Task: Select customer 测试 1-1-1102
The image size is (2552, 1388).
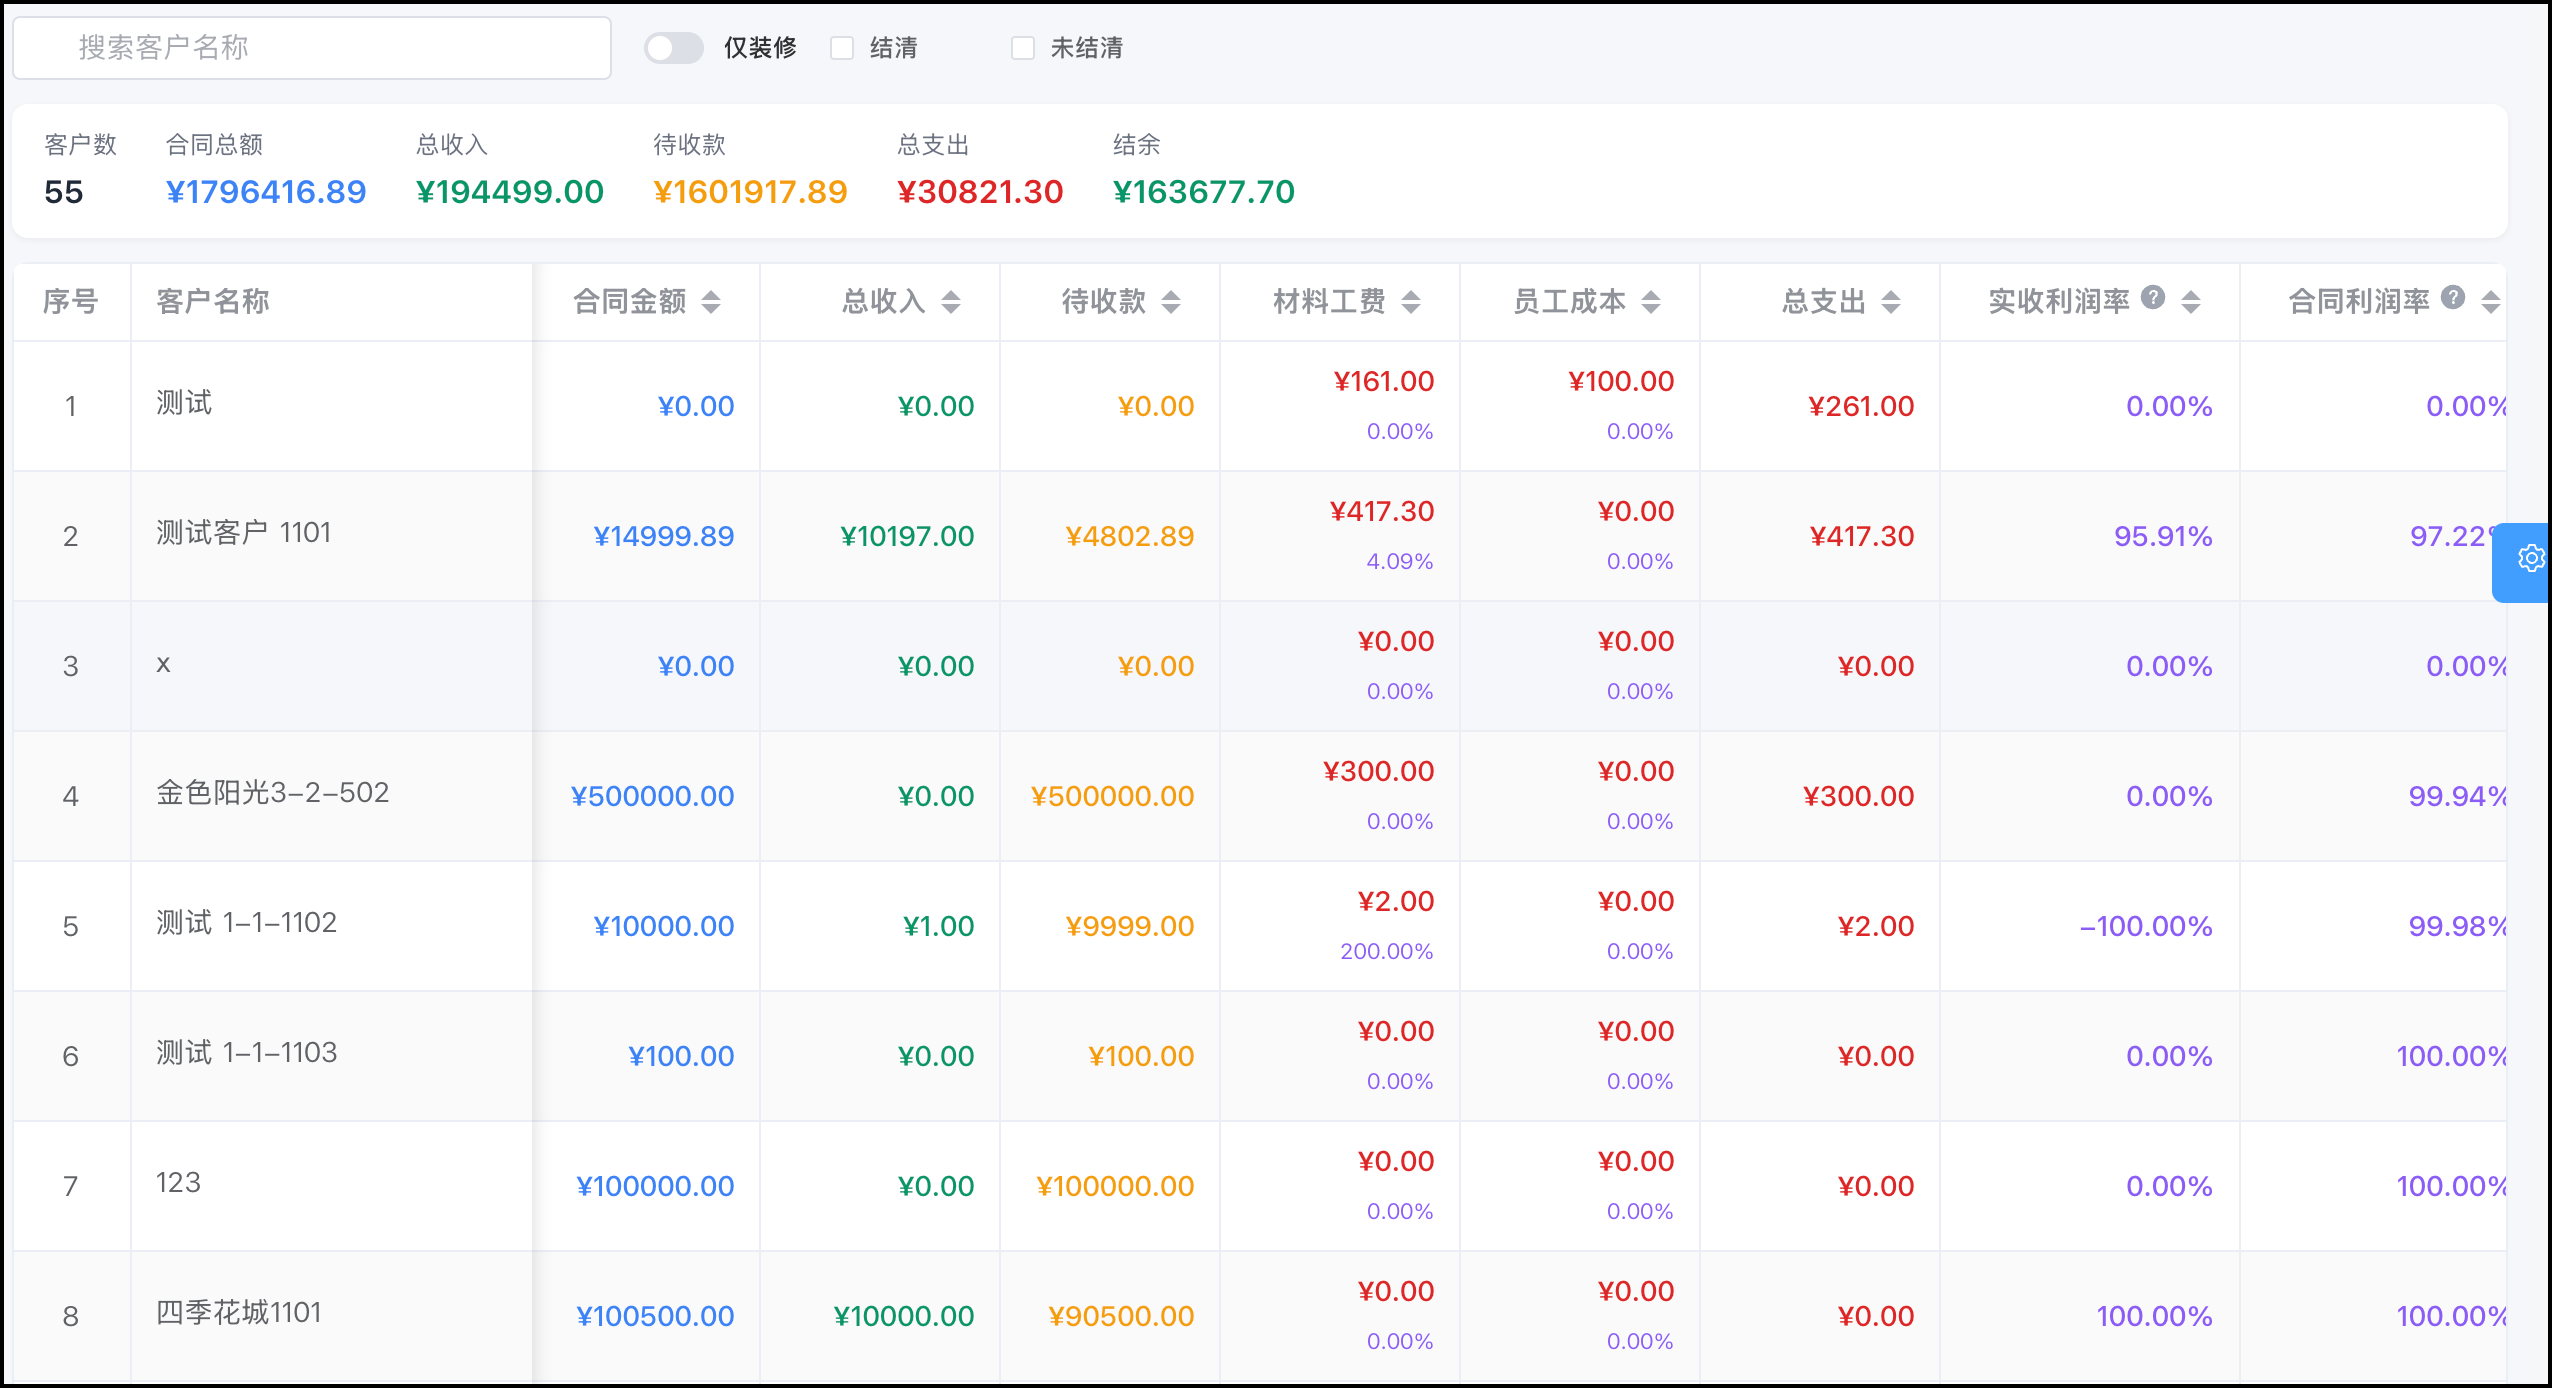Action: click(x=246, y=923)
